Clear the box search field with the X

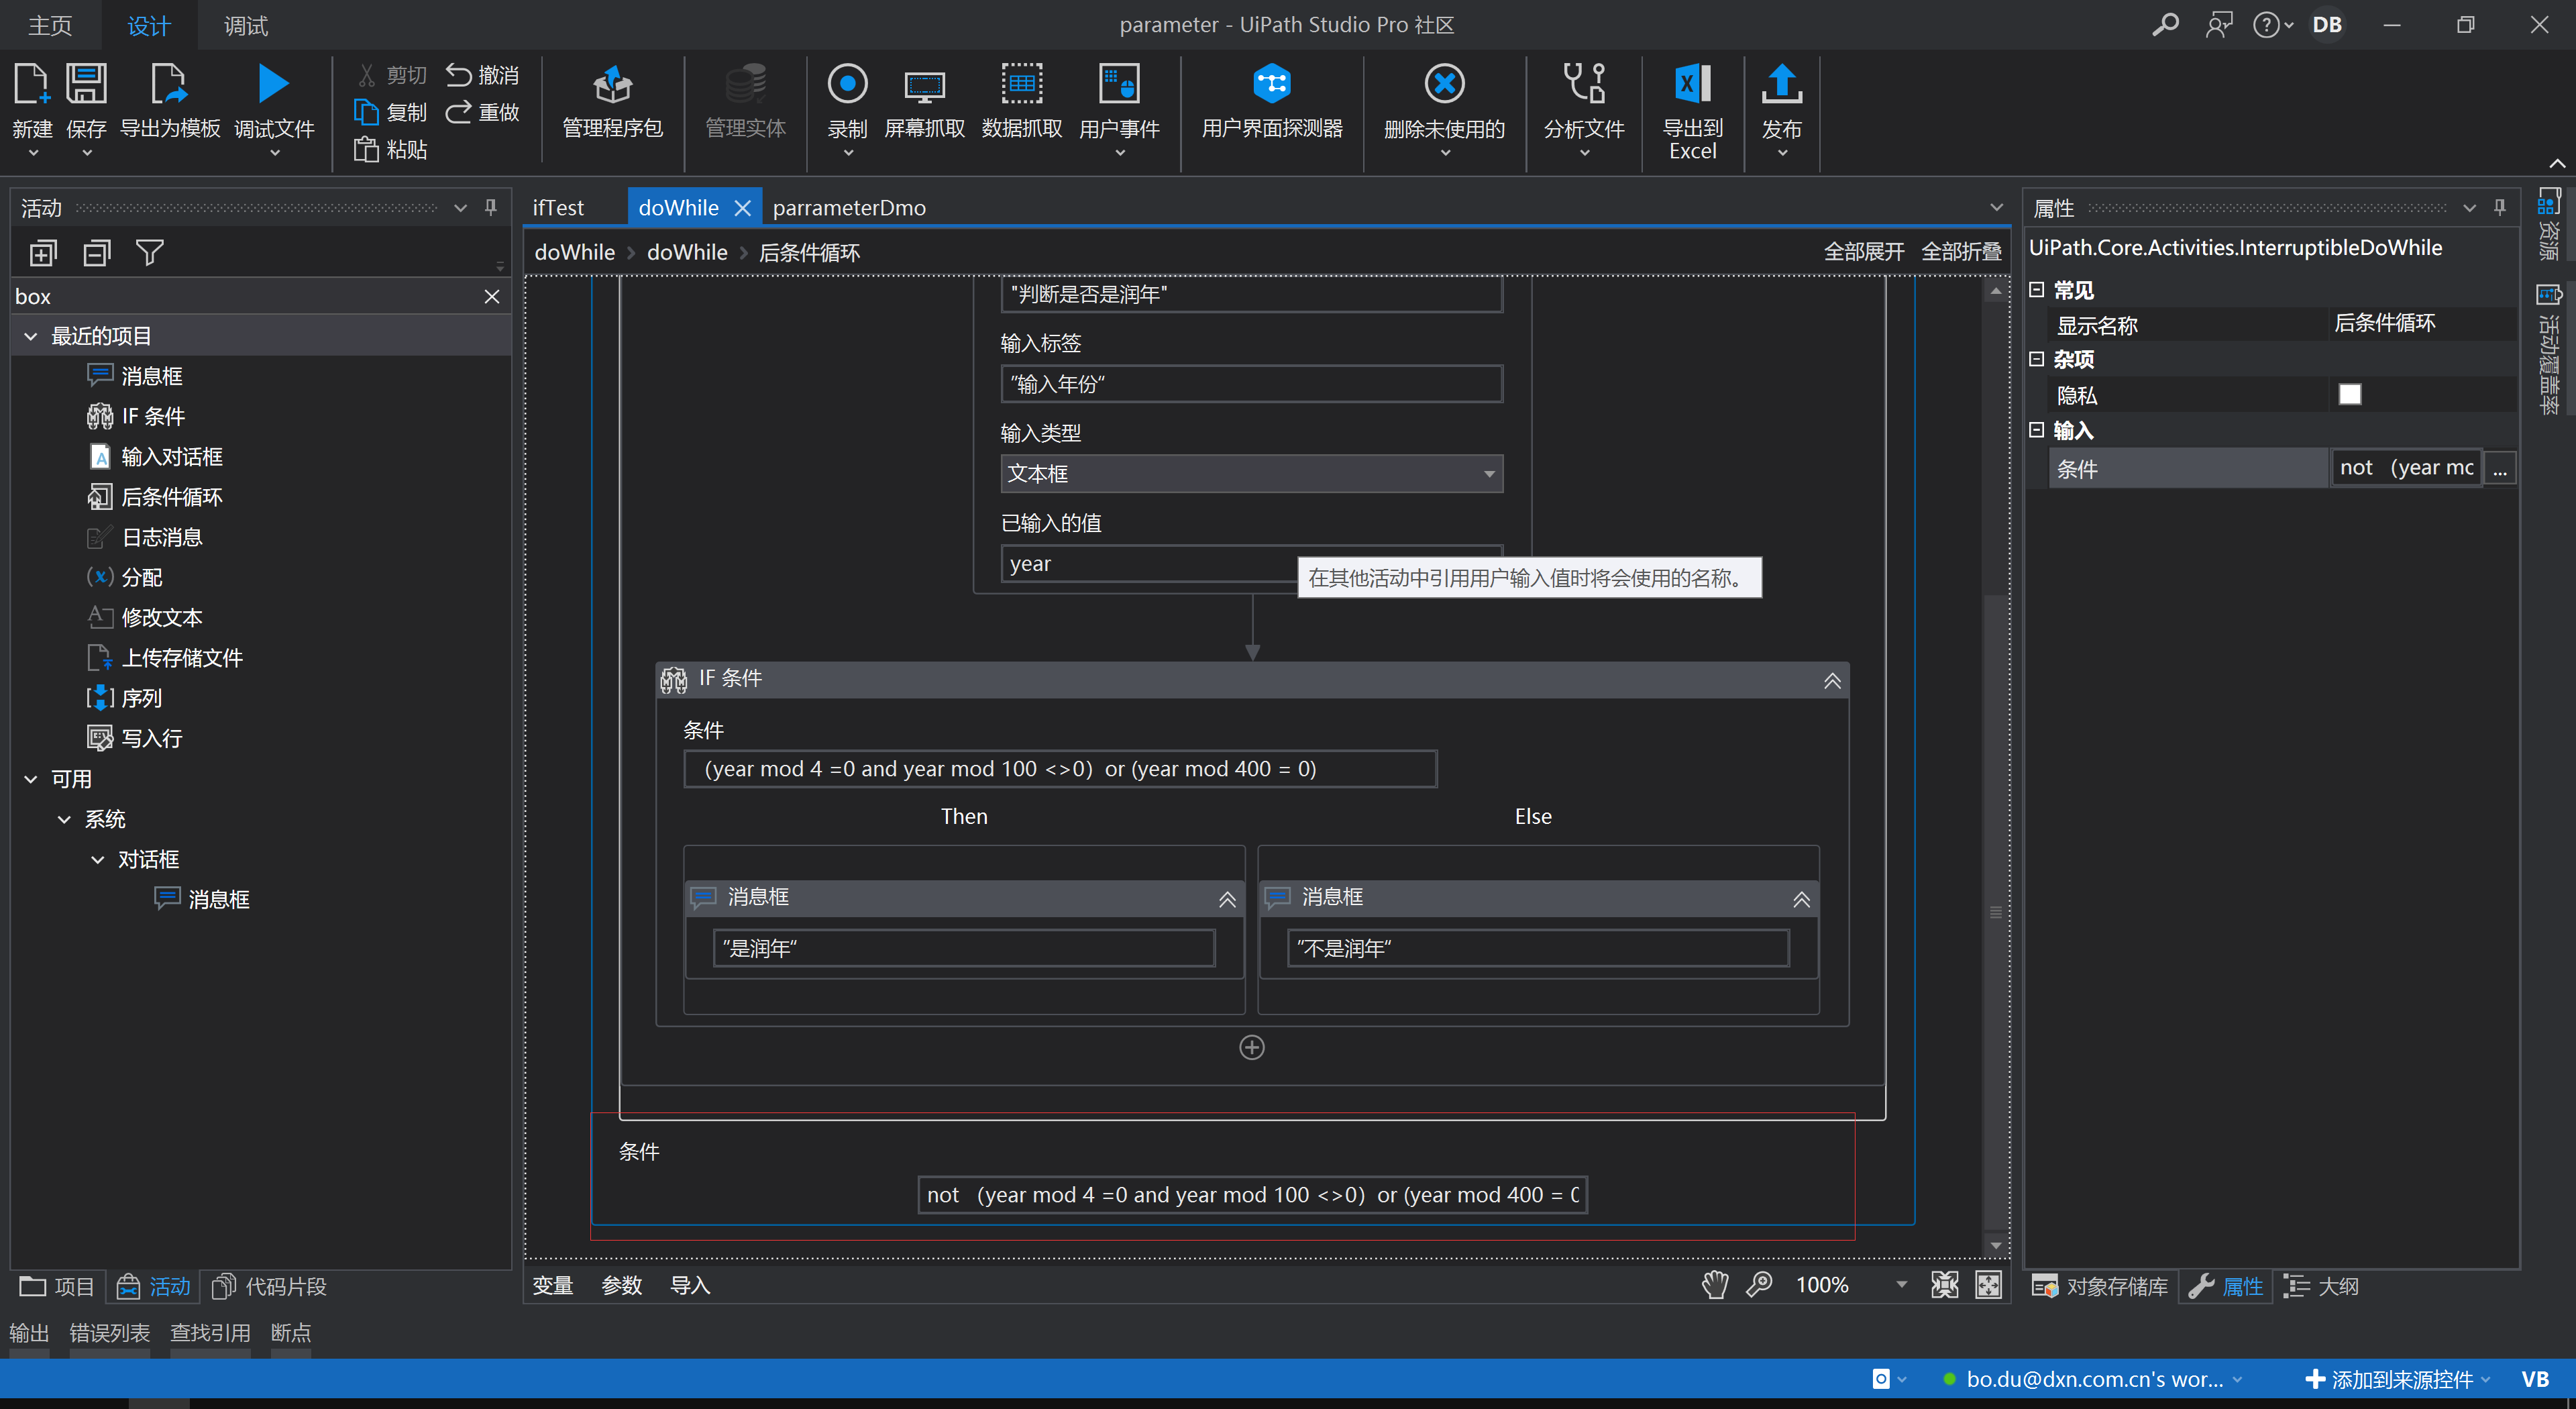491,296
